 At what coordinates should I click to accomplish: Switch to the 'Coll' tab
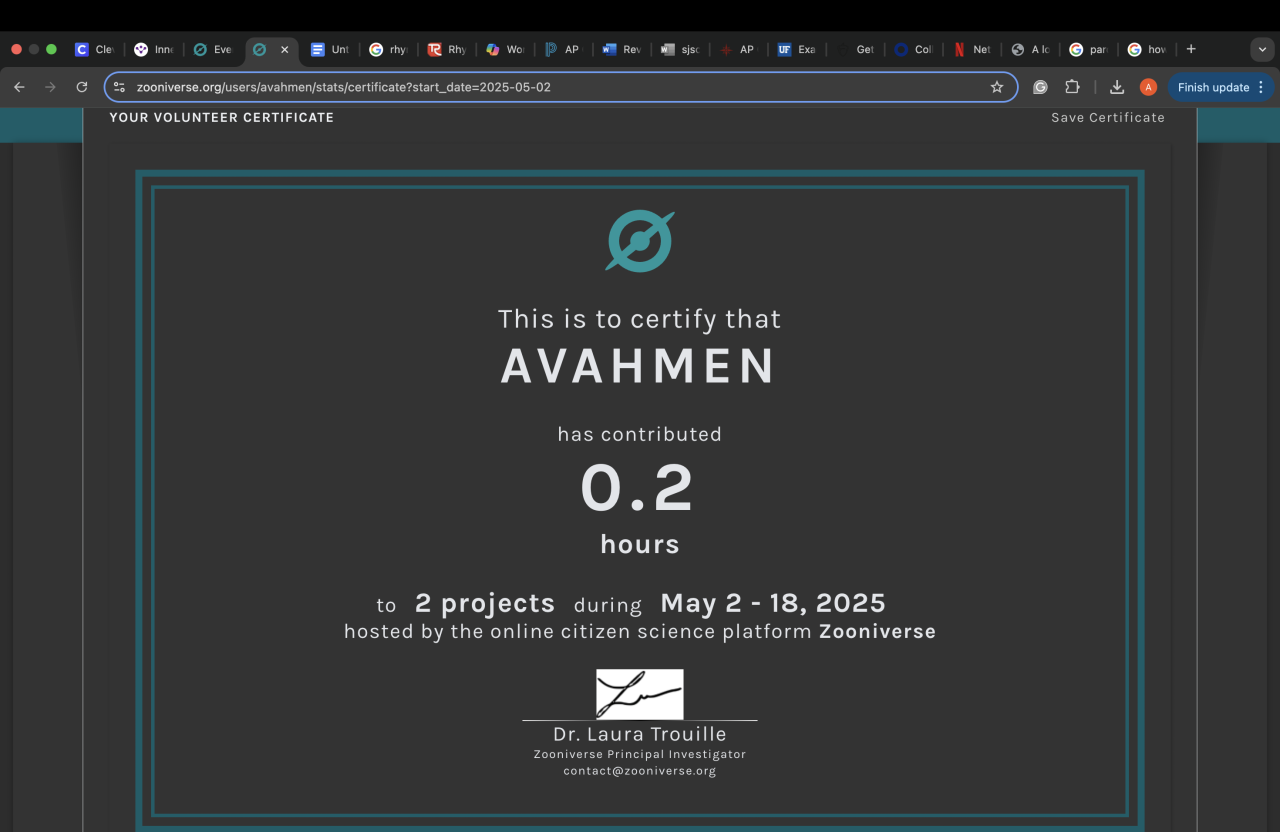pyautogui.click(x=913, y=49)
